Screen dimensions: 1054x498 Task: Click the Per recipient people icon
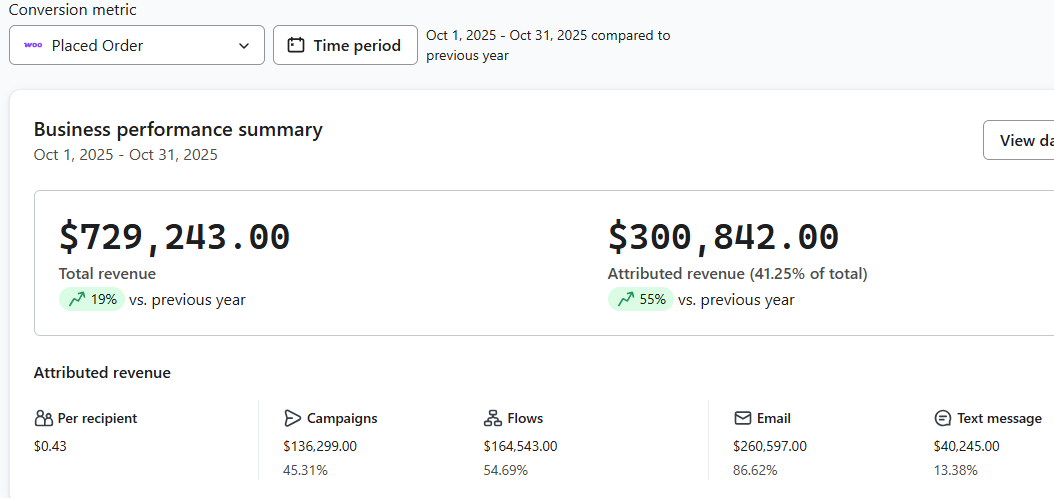point(43,418)
